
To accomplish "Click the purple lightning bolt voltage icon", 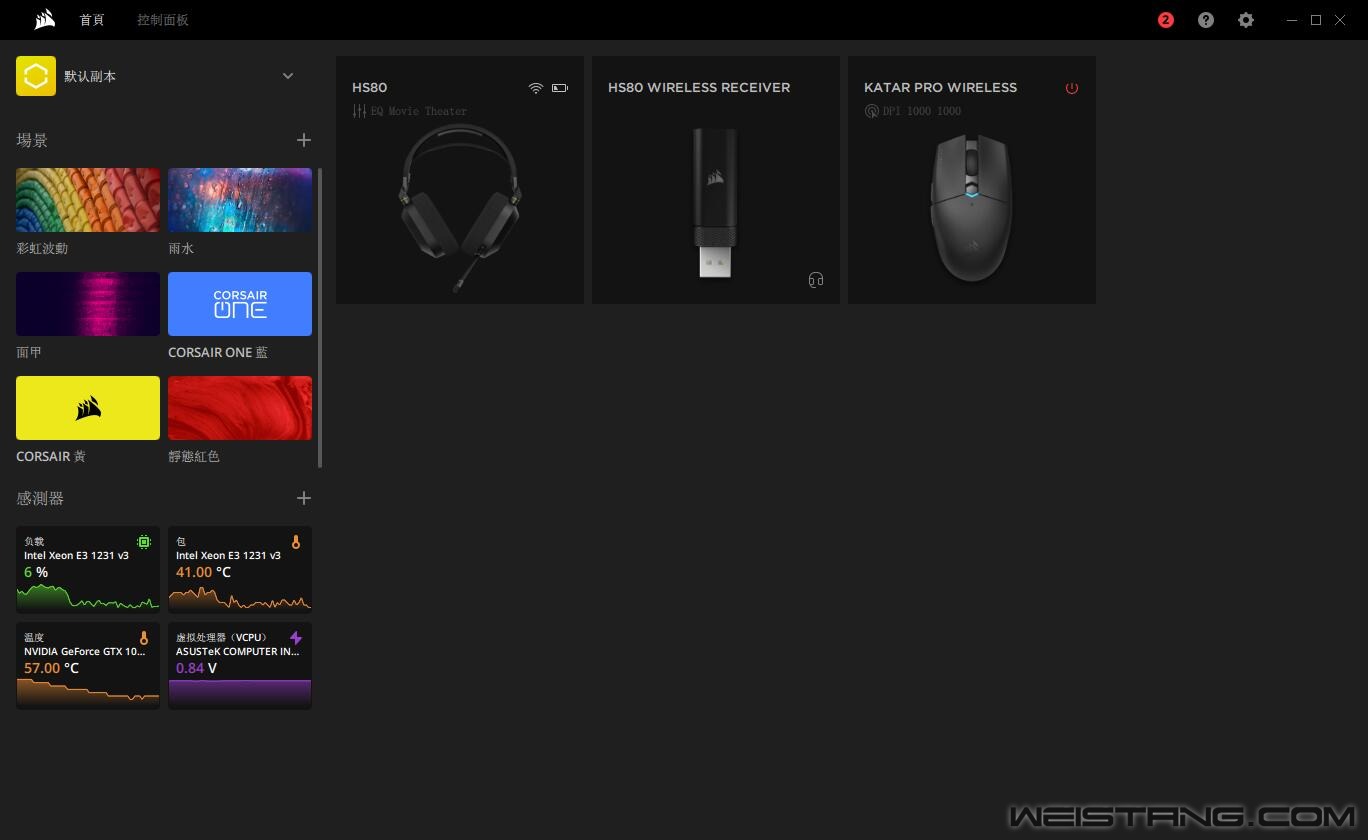I will (296, 638).
